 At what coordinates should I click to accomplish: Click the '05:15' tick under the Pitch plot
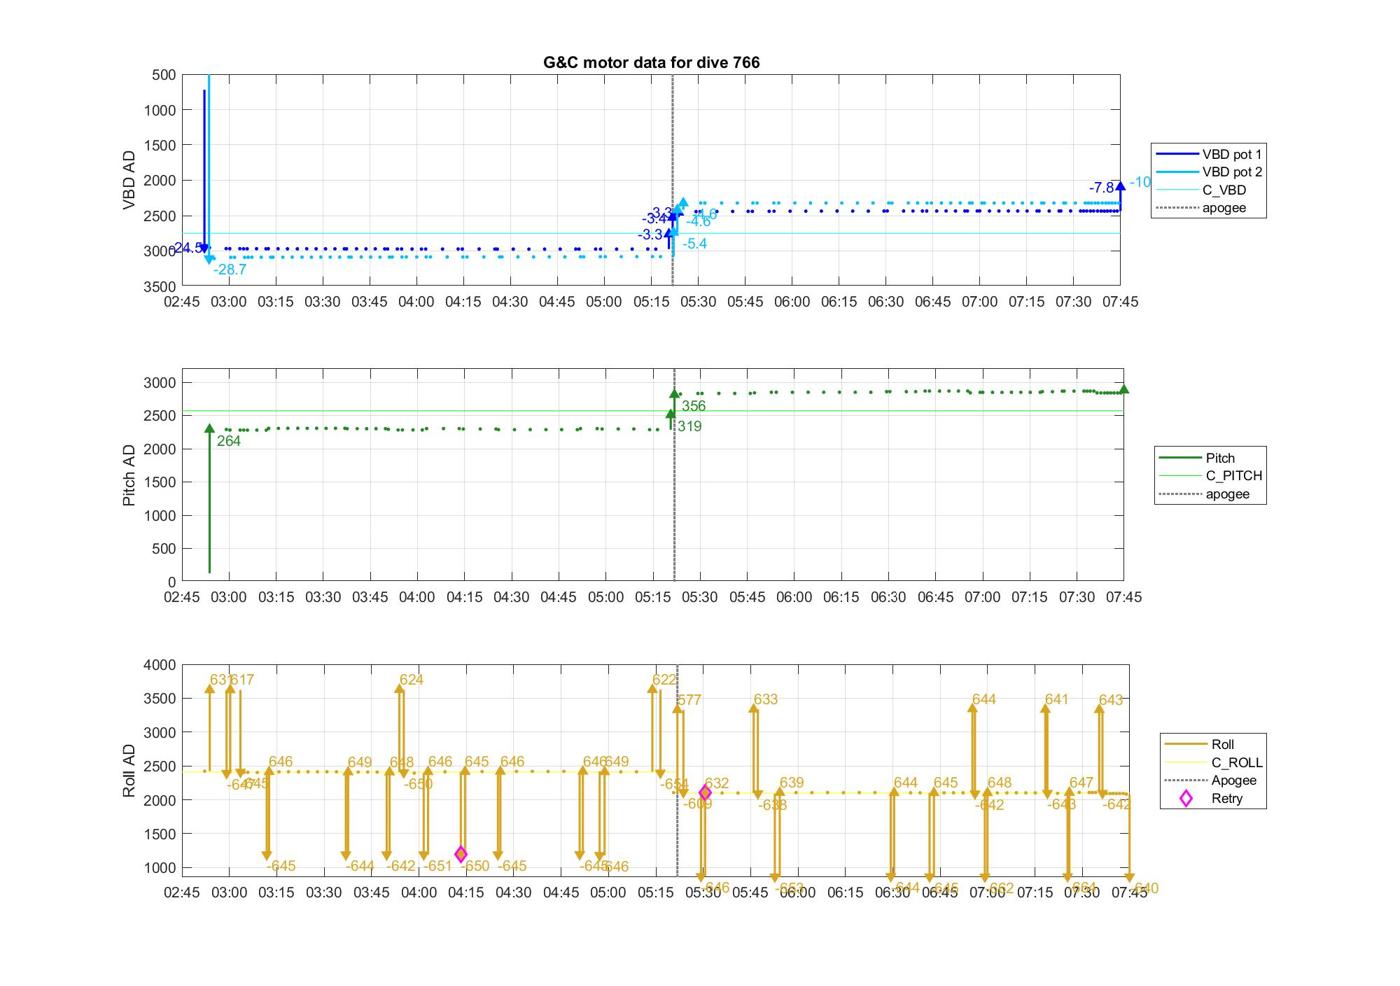[x=653, y=597]
